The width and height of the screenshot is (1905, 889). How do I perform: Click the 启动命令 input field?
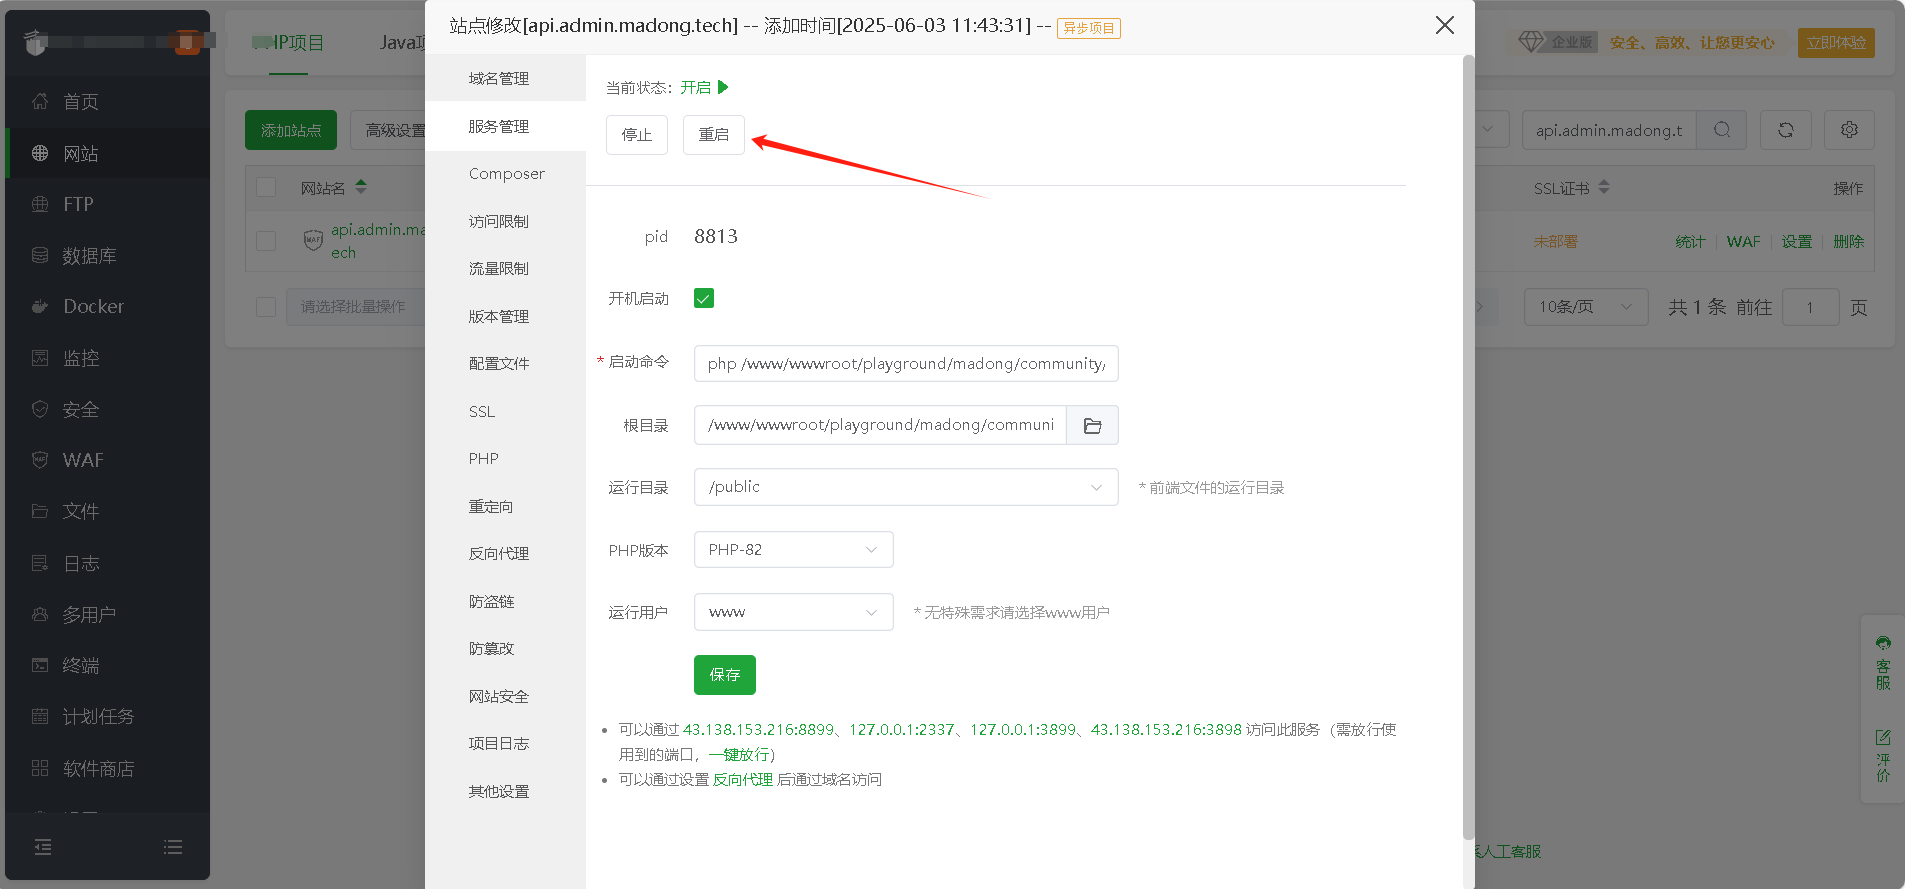[x=905, y=364]
